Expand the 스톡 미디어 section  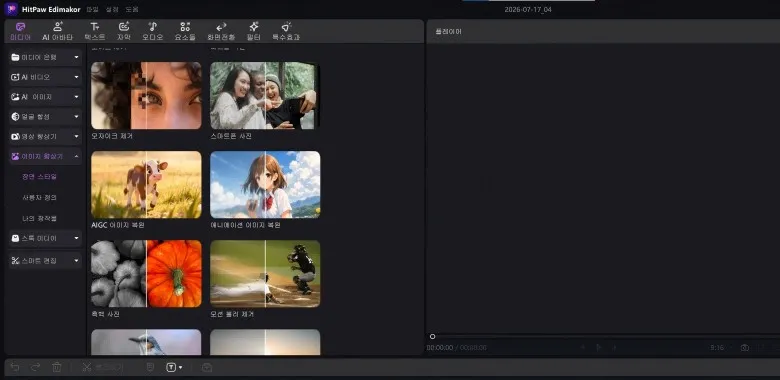coord(76,238)
